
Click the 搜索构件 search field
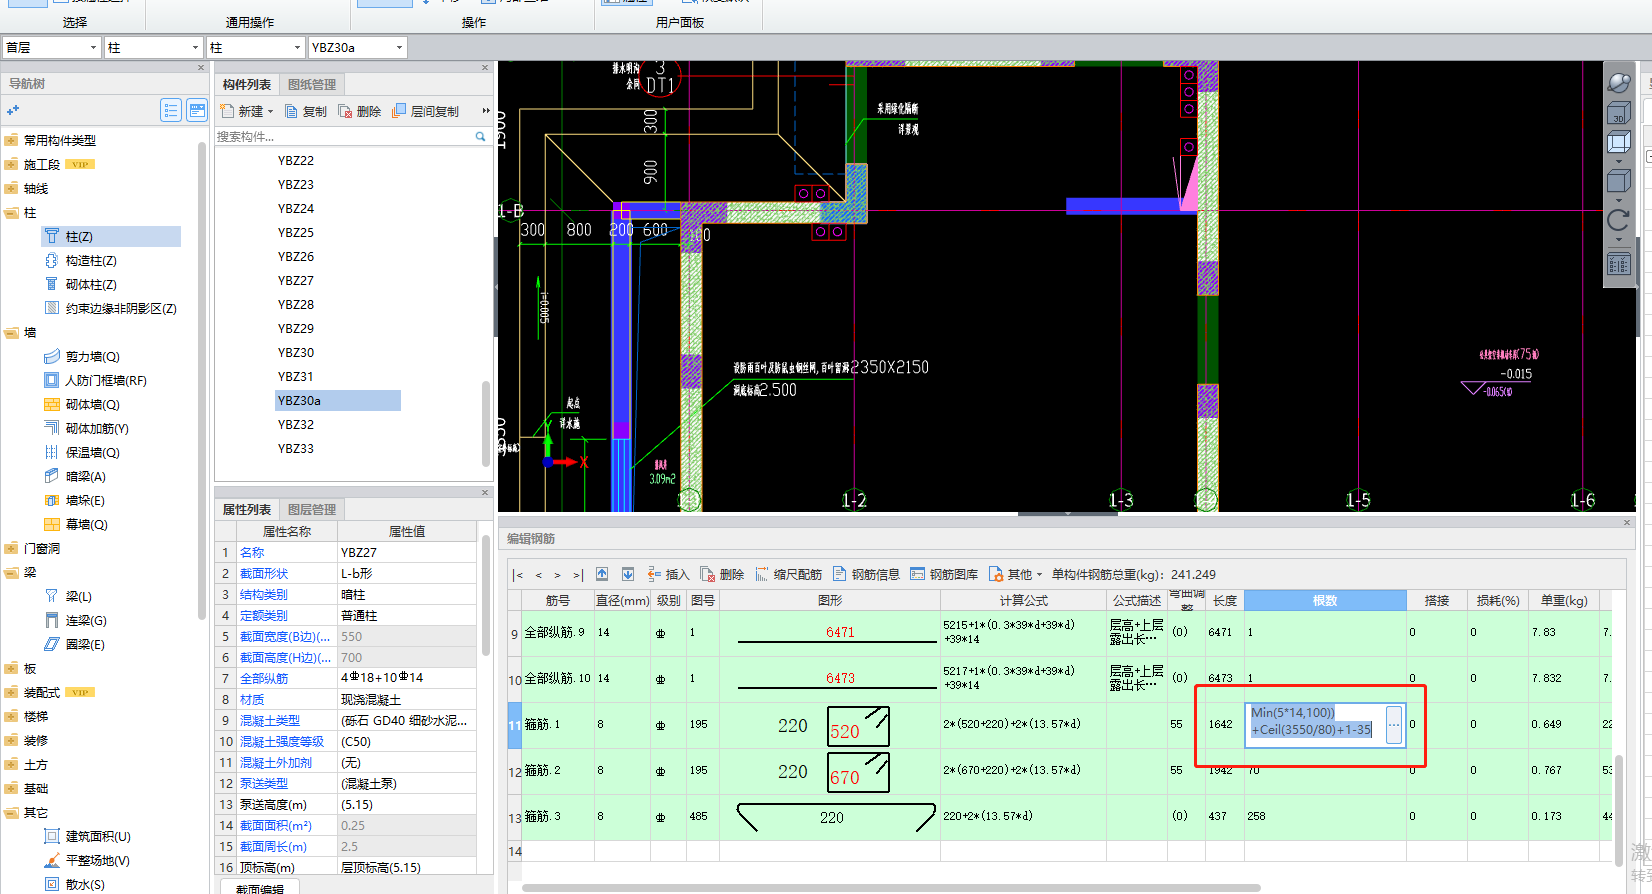coord(344,136)
